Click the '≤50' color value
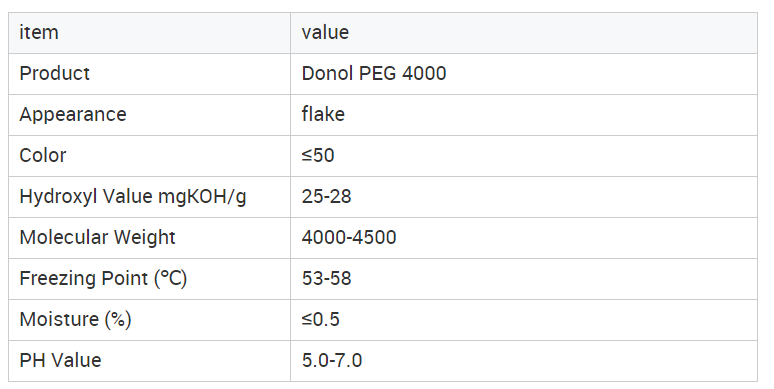 [x=318, y=156]
